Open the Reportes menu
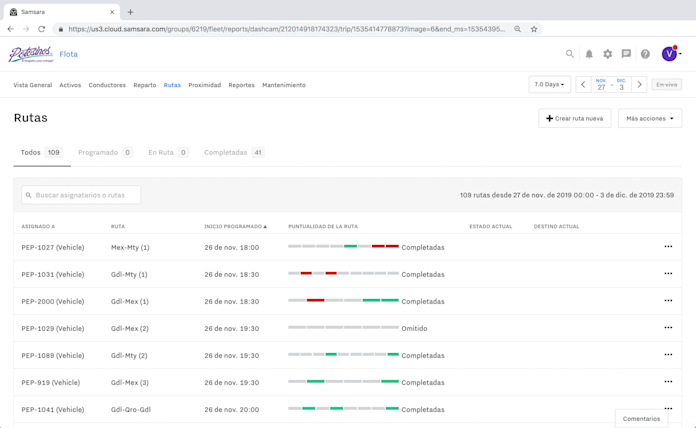The image size is (696, 428). pyautogui.click(x=241, y=85)
